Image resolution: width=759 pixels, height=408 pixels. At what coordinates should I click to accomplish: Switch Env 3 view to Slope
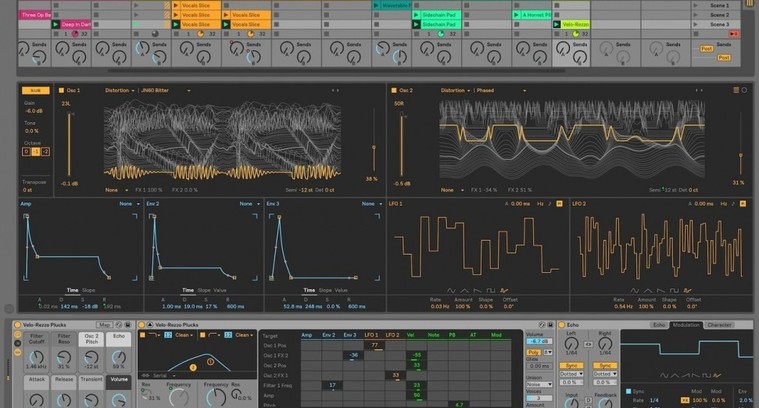pos(325,290)
